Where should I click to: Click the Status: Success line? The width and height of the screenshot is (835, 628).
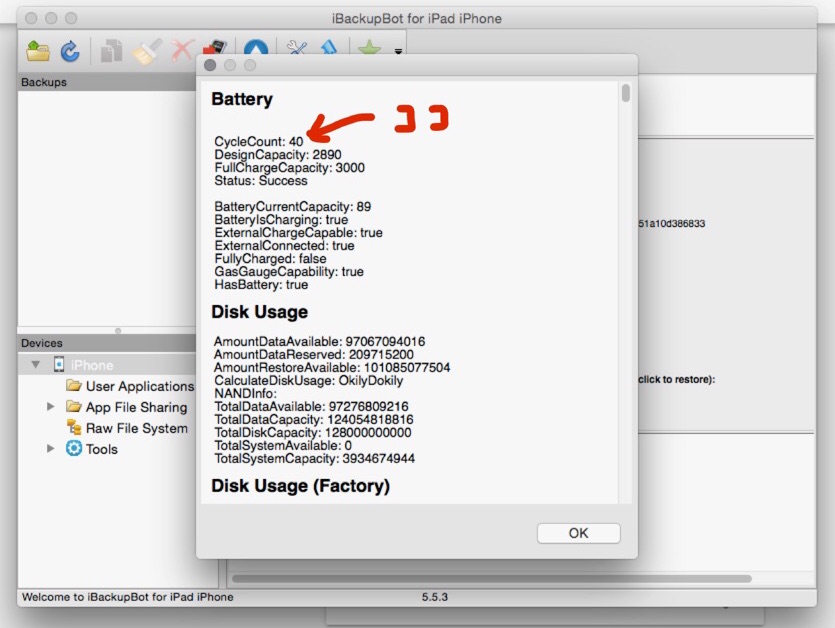coord(261,181)
